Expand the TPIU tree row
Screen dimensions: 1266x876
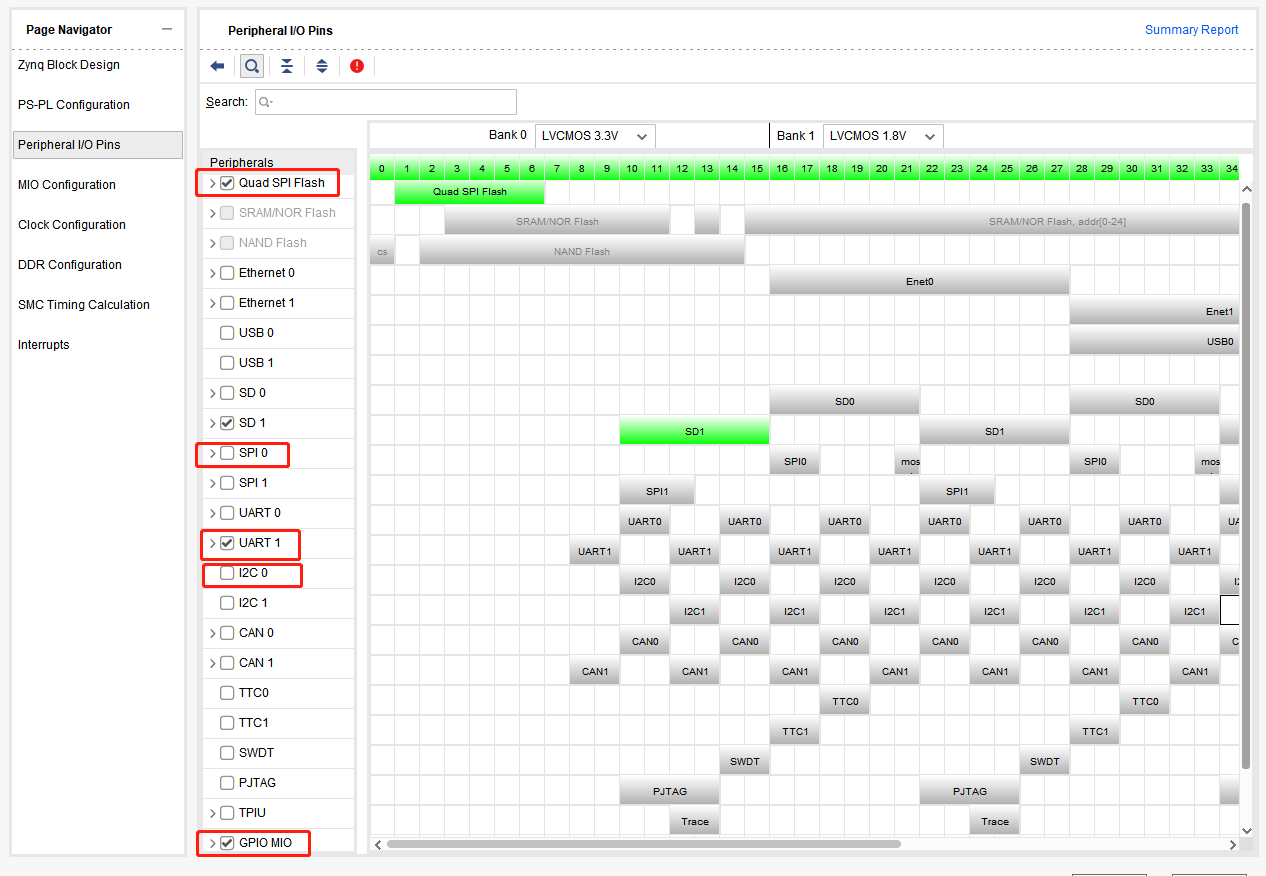(212, 813)
